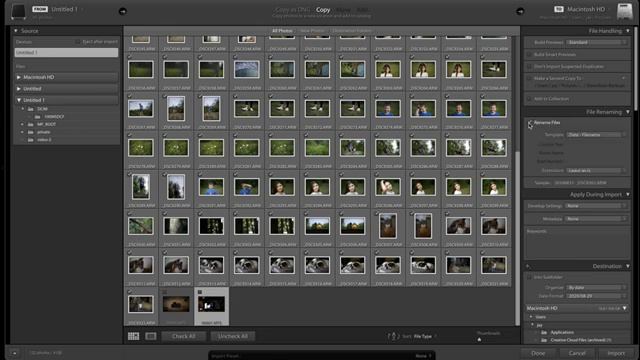The height and width of the screenshot is (360, 640).
Task: Open Template Date-Filename dropdown
Action: [596, 135]
